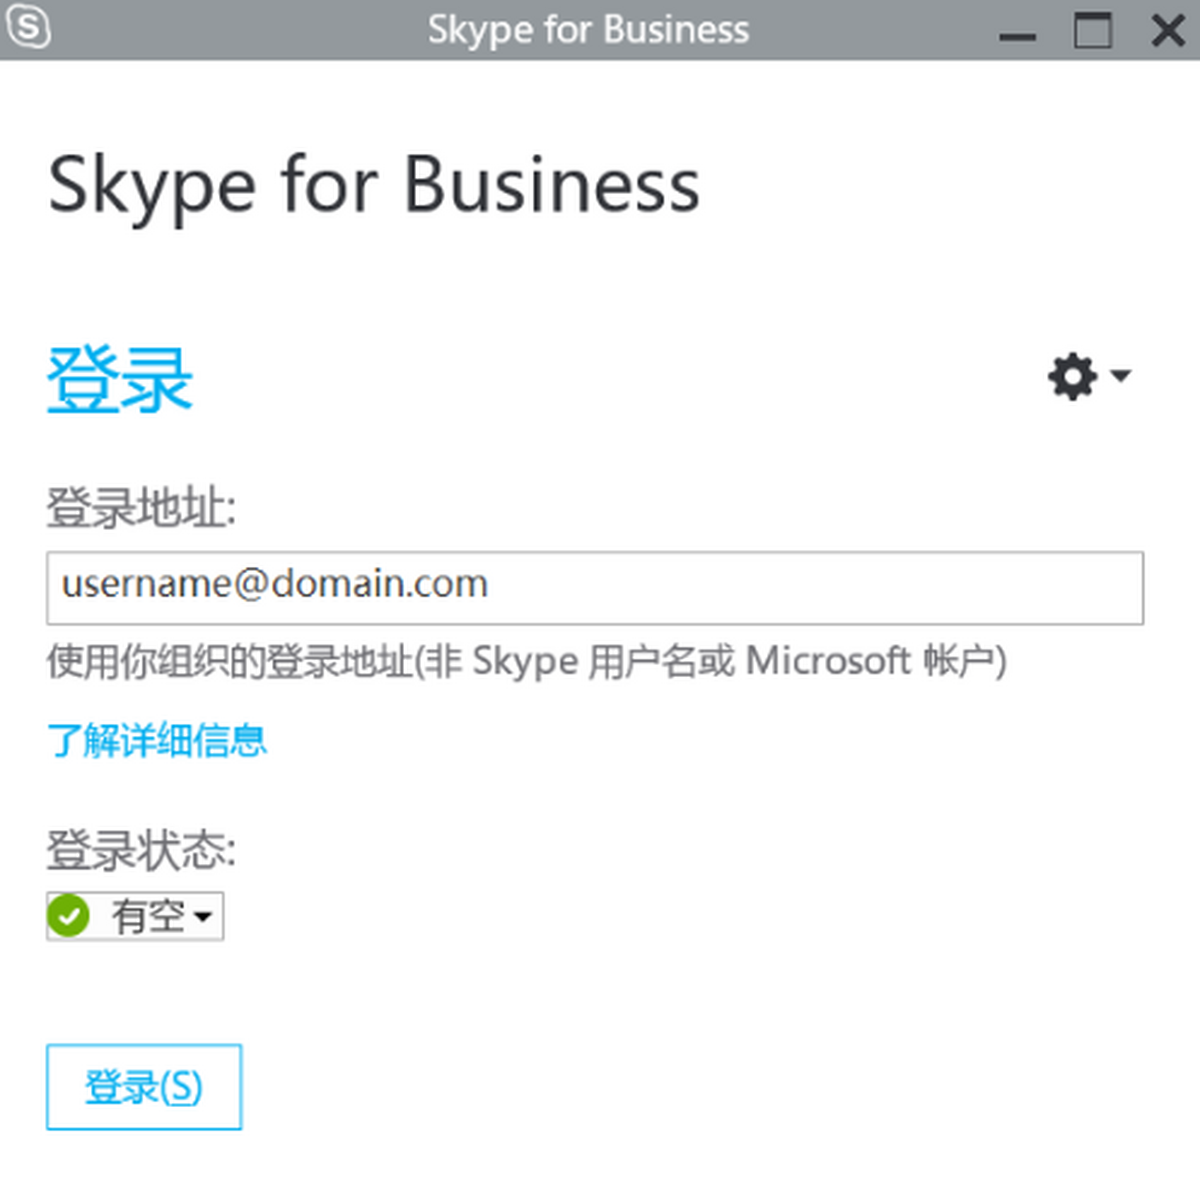Click the 使用你组织的登录地址 hint text
The height and width of the screenshot is (1186, 1200).
[230, 661]
